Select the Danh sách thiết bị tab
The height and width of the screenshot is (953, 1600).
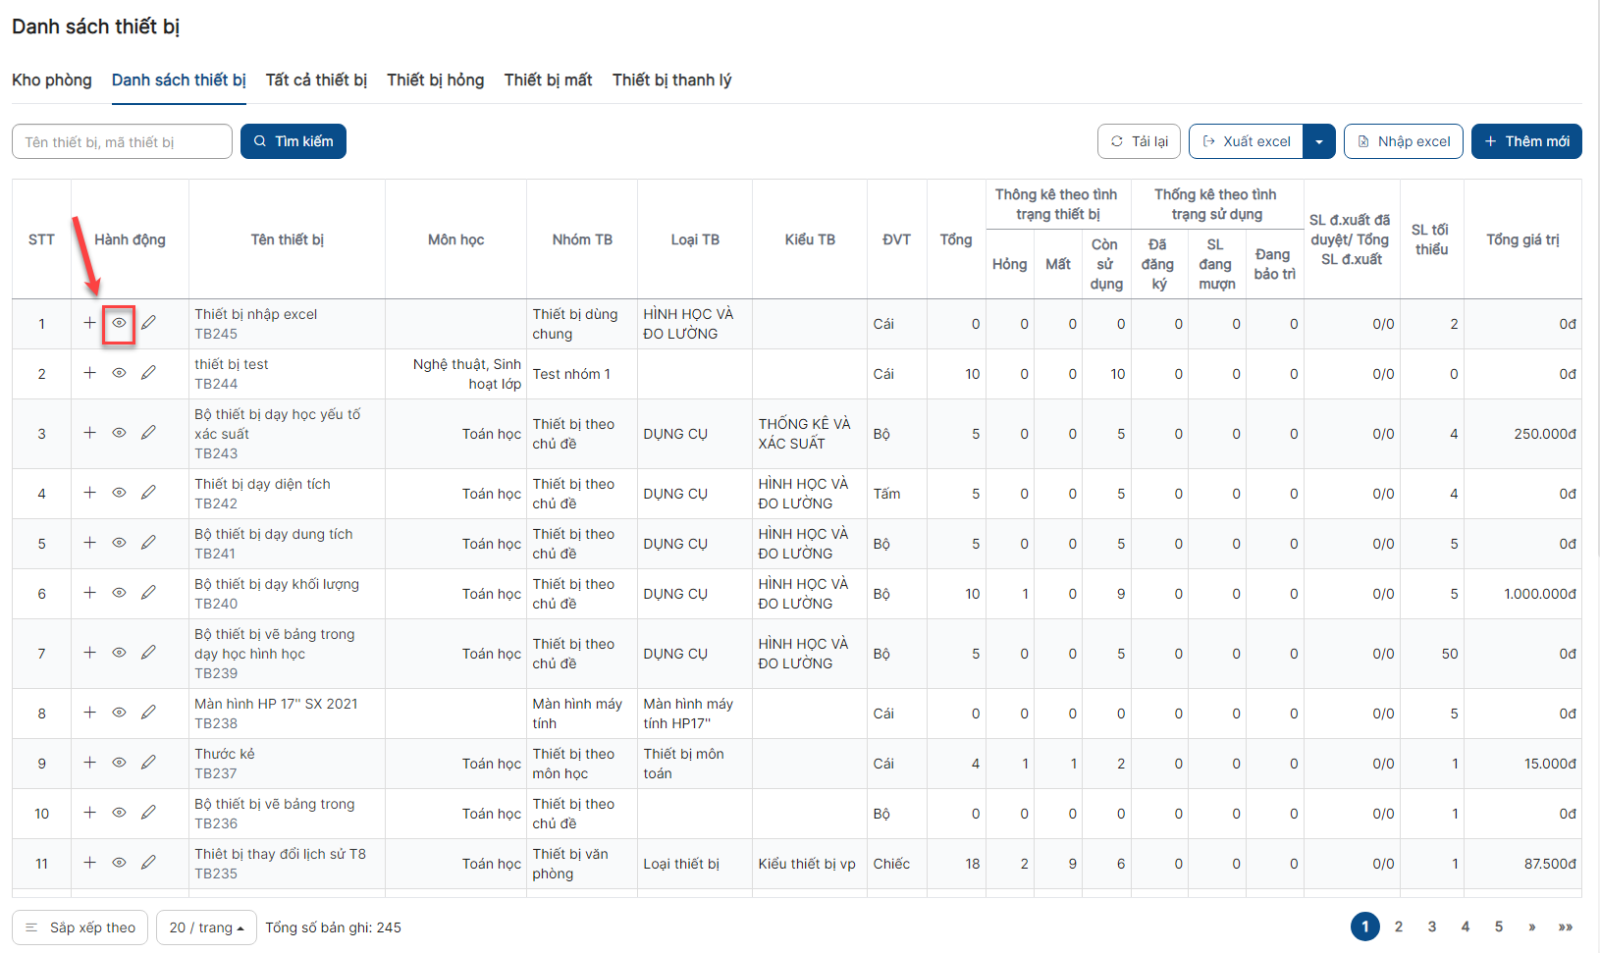(x=179, y=80)
